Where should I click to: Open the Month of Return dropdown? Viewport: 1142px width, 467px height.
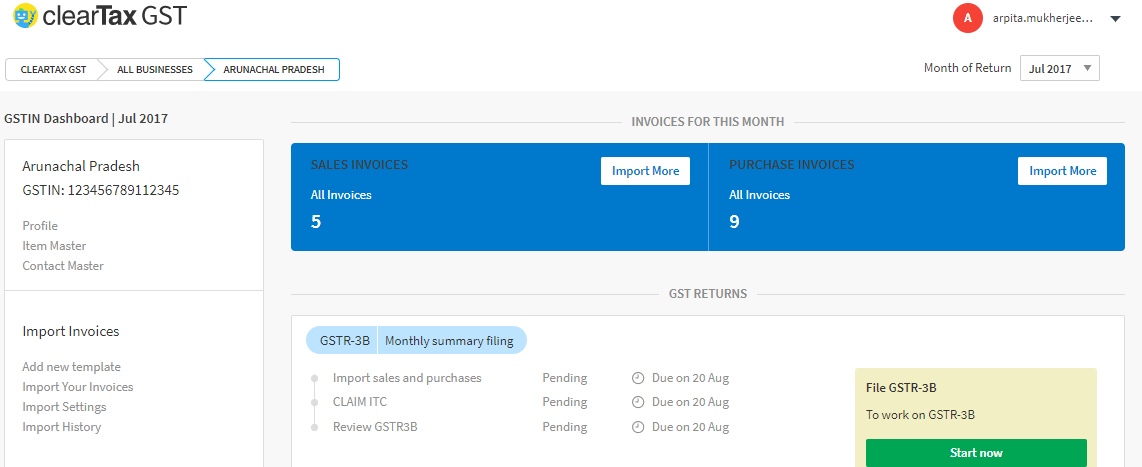(1059, 68)
